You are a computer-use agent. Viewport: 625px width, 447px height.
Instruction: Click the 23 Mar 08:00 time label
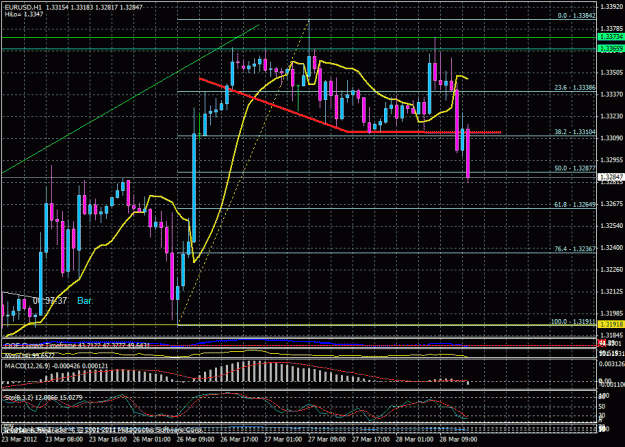pyautogui.click(x=64, y=439)
